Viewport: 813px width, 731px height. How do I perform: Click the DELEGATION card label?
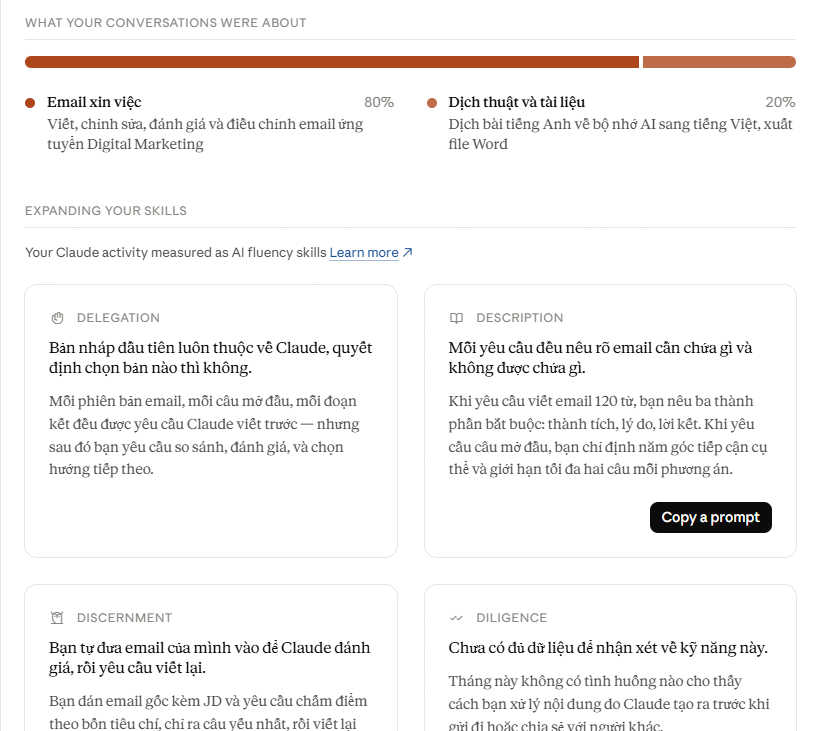click(x=118, y=318)
